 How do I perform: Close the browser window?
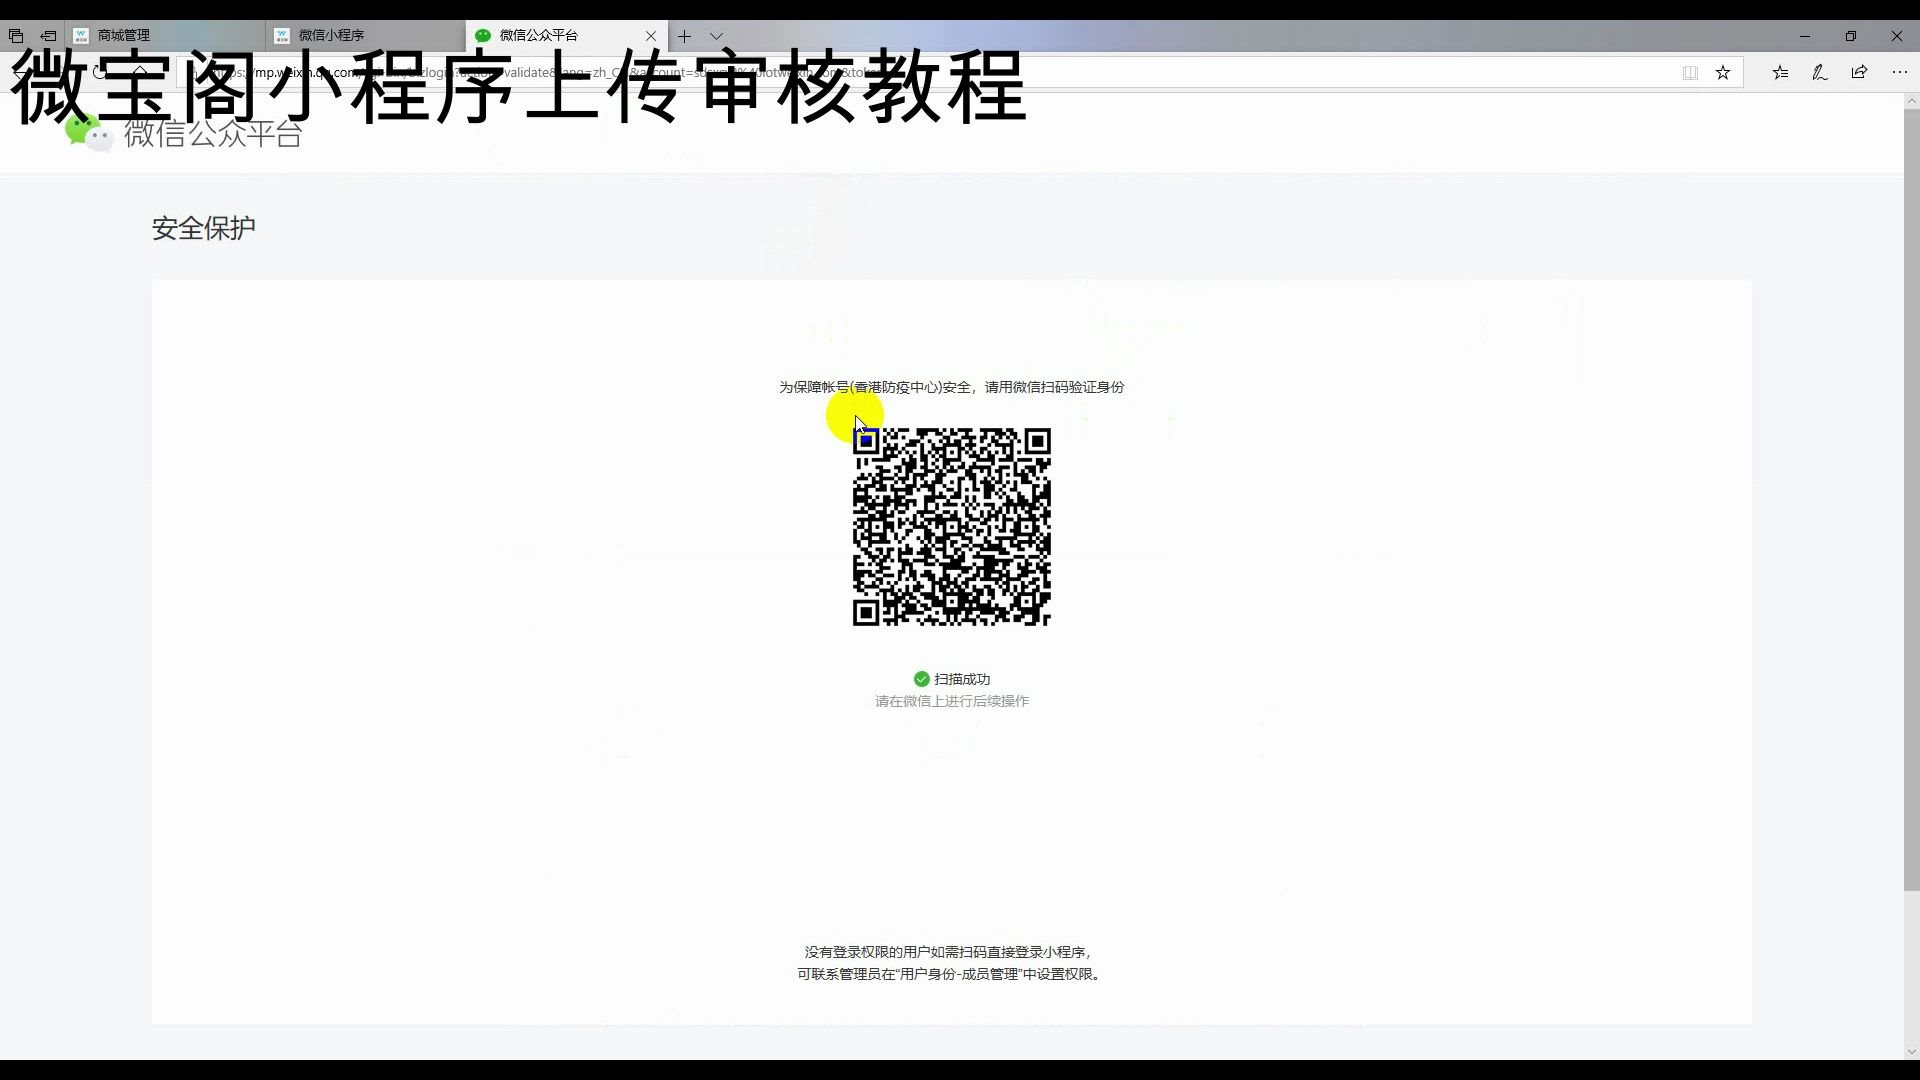point(1897,36)
